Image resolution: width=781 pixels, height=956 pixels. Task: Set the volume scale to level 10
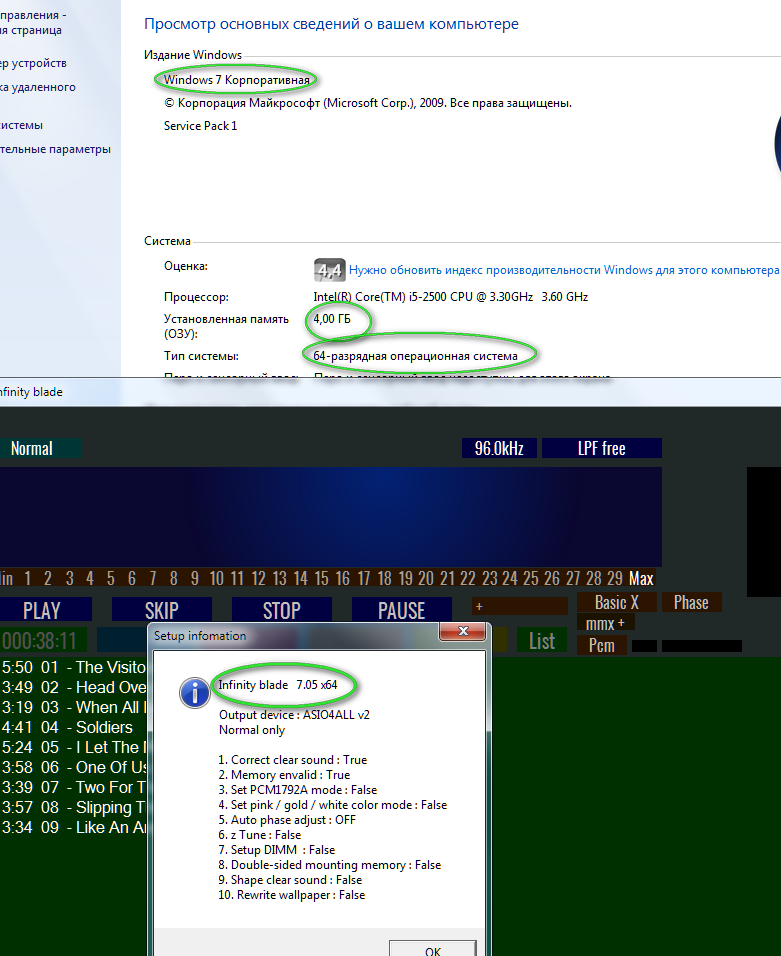tap(216, 578)
